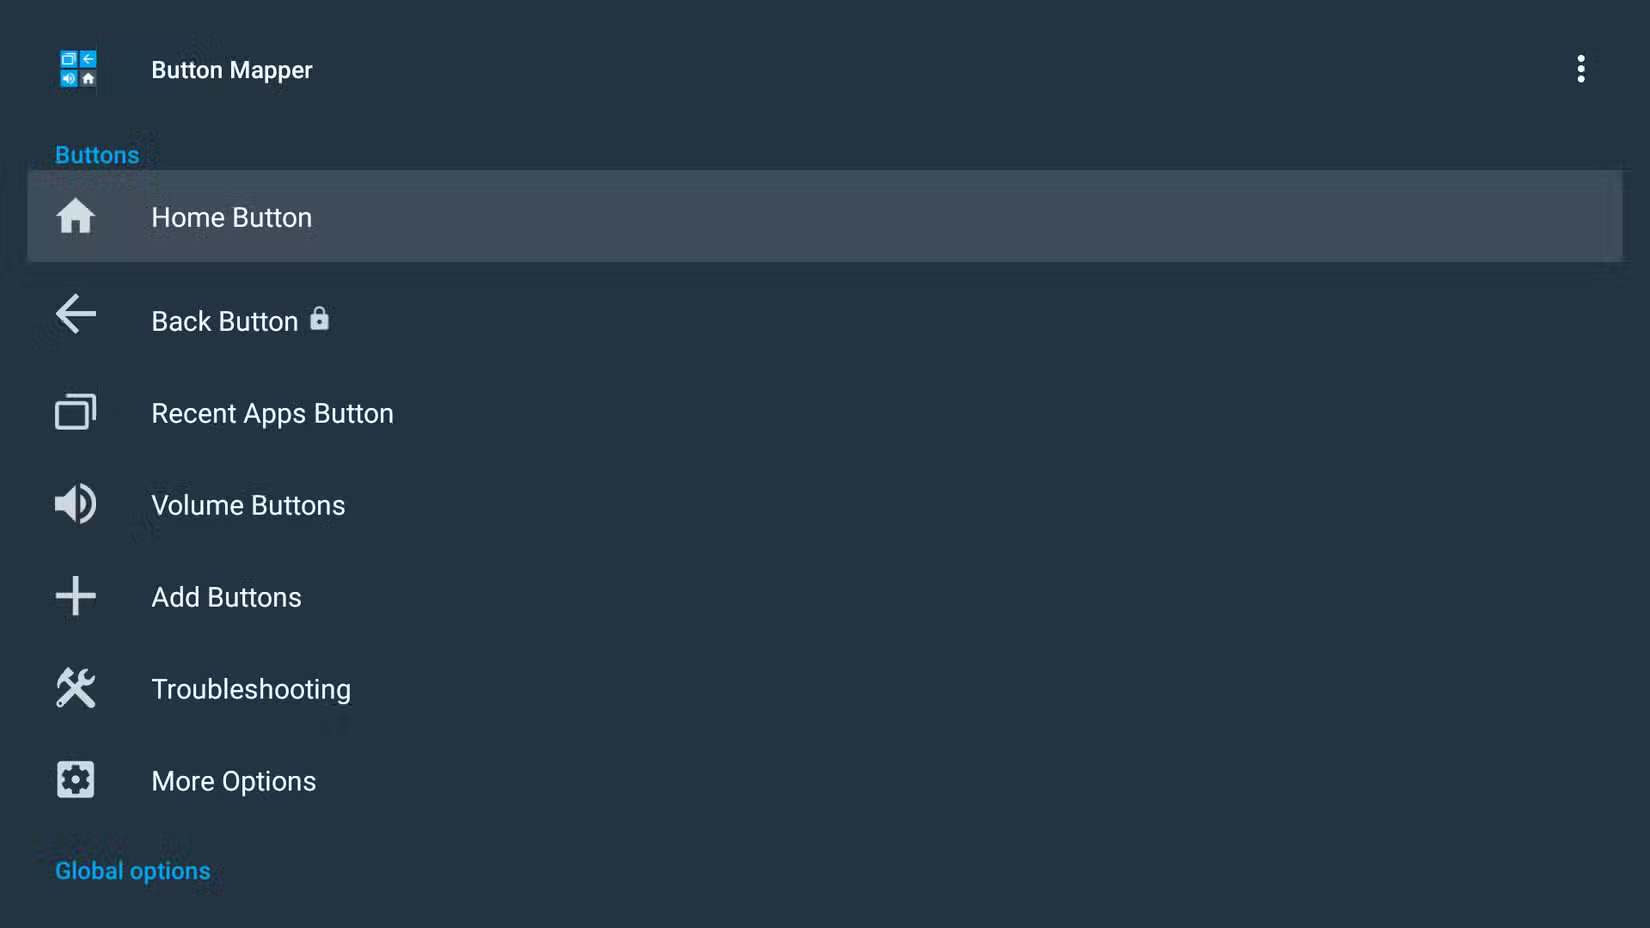Click the left arrow back icon
1650x928 pixels.
coord(75,314)
